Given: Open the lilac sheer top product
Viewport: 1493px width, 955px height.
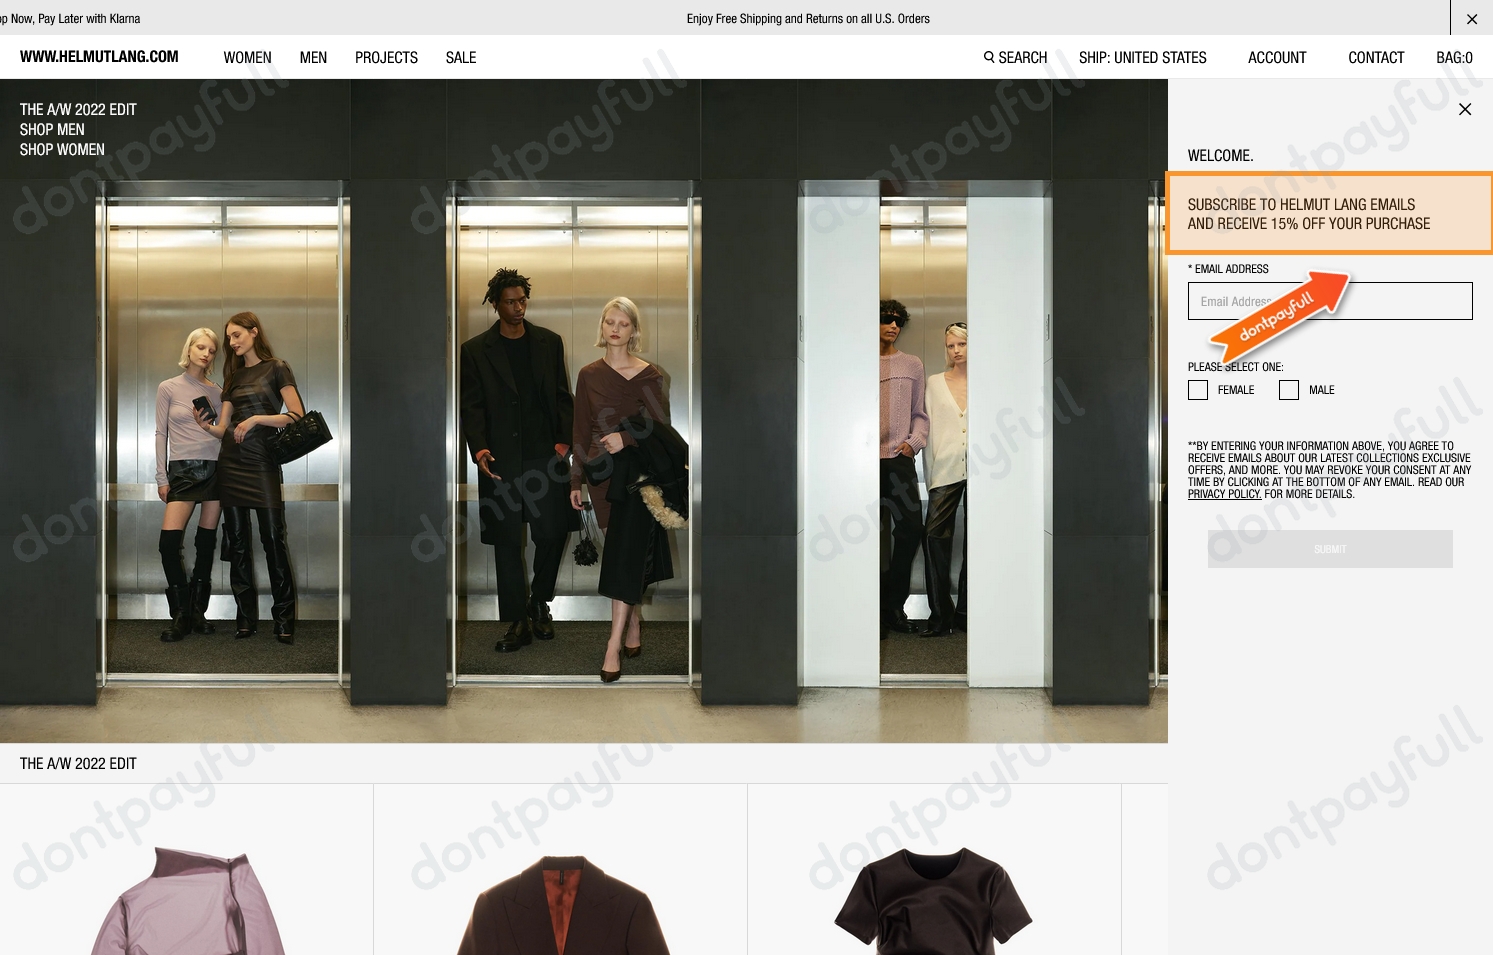Looking at the screenshot, I should coord(187,870).
